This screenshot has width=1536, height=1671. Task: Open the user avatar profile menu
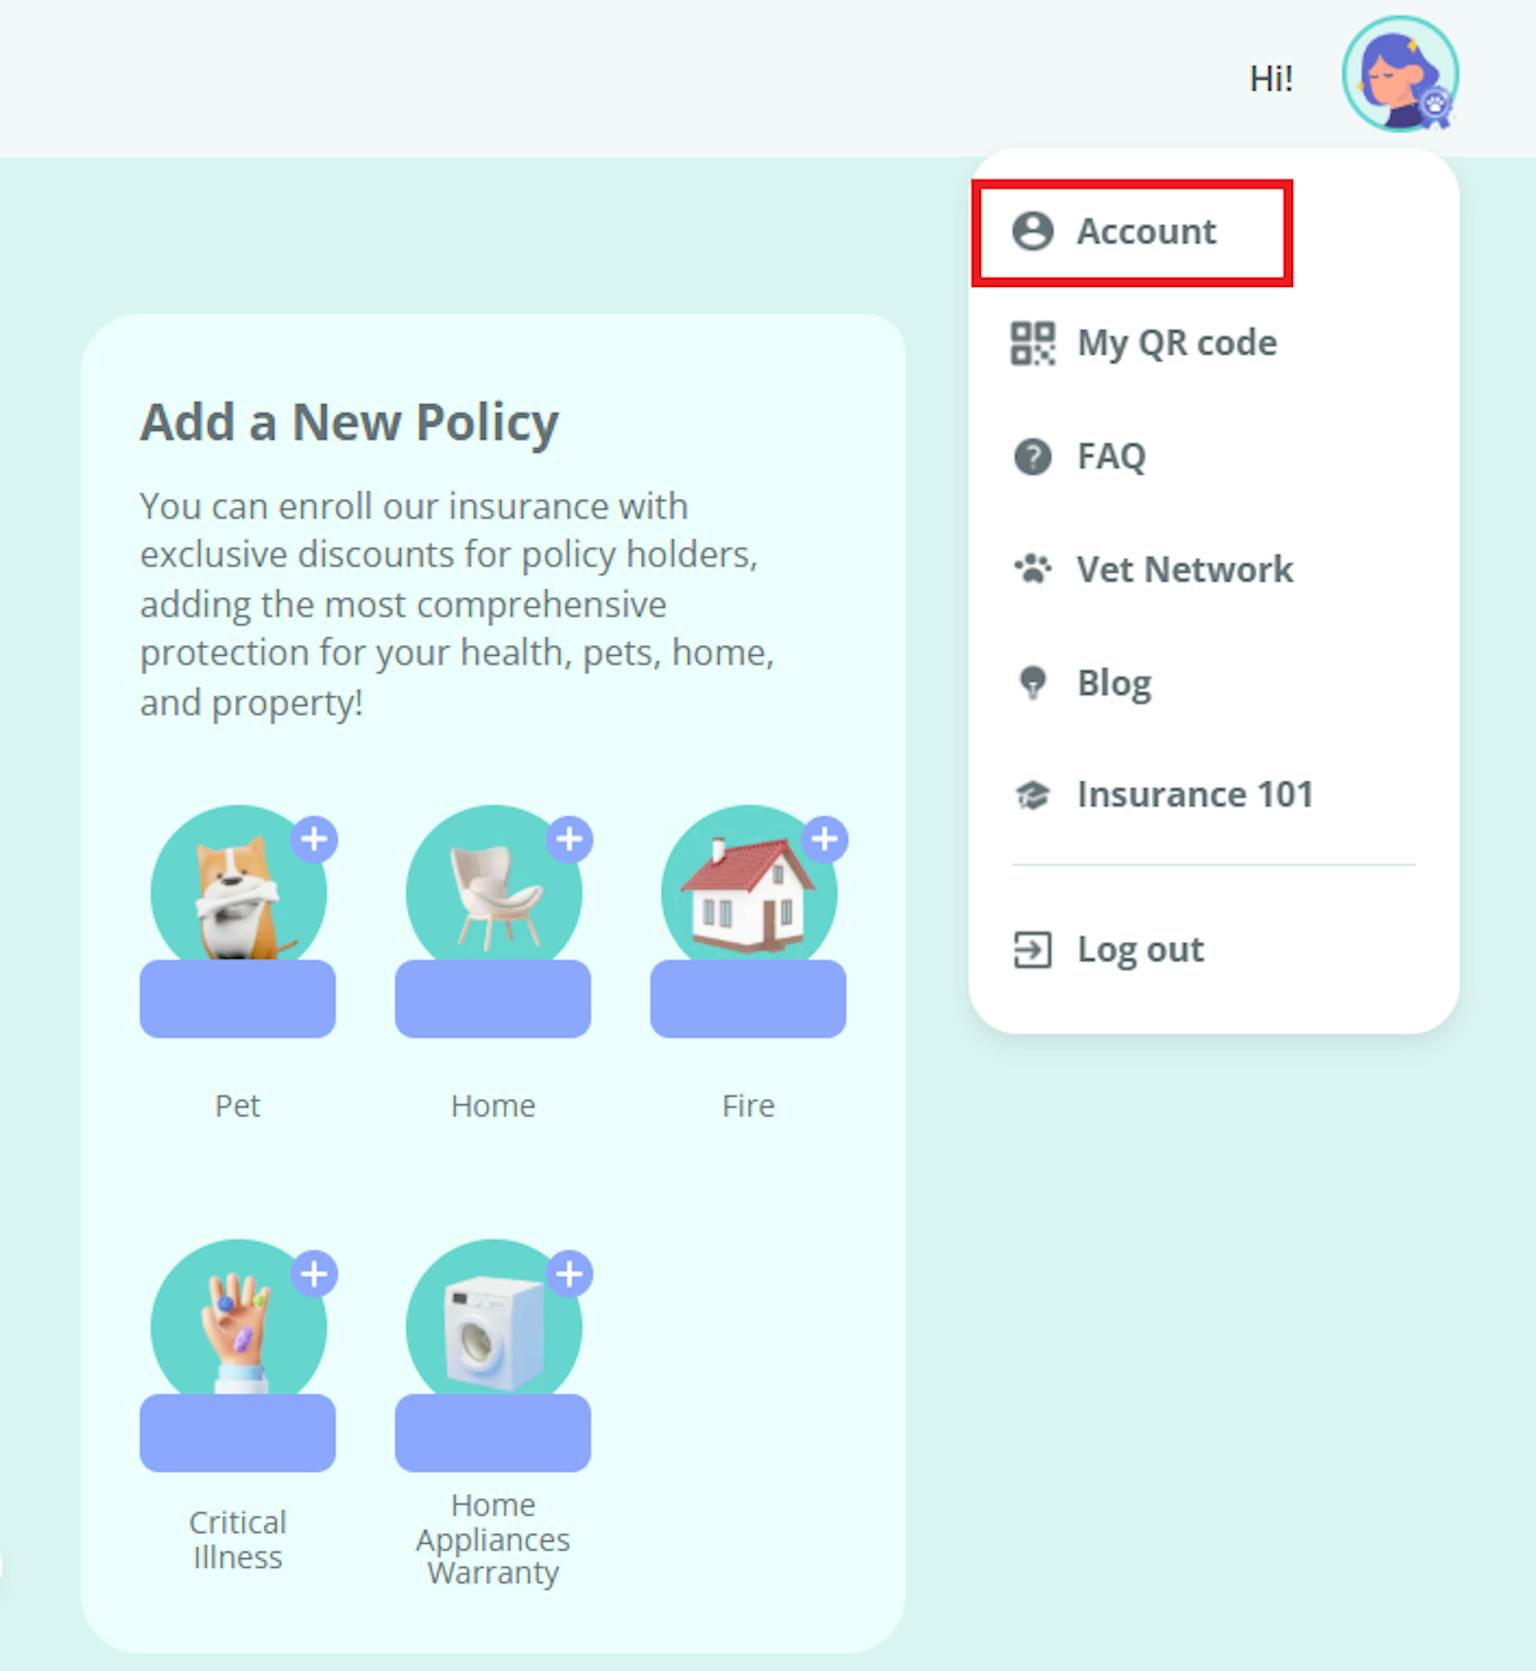pyautogui.click(x=1399, y=74)
